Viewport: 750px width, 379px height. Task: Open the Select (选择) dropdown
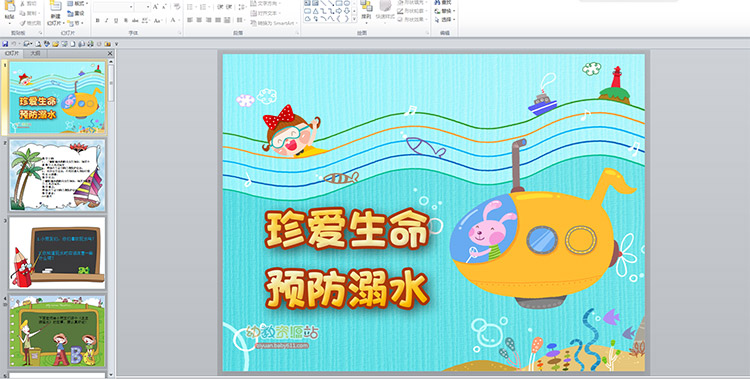click(445, 20)
